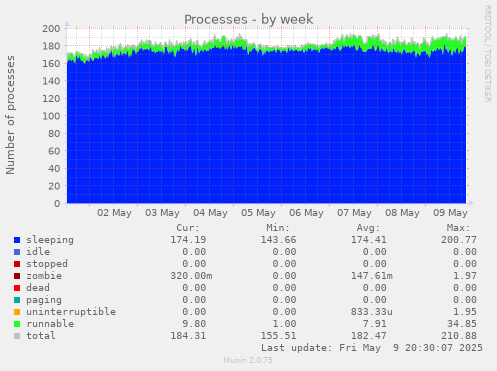
Task: Click the 'Cur:' column header
Action: pyautogui.click(x=188, y=228)
